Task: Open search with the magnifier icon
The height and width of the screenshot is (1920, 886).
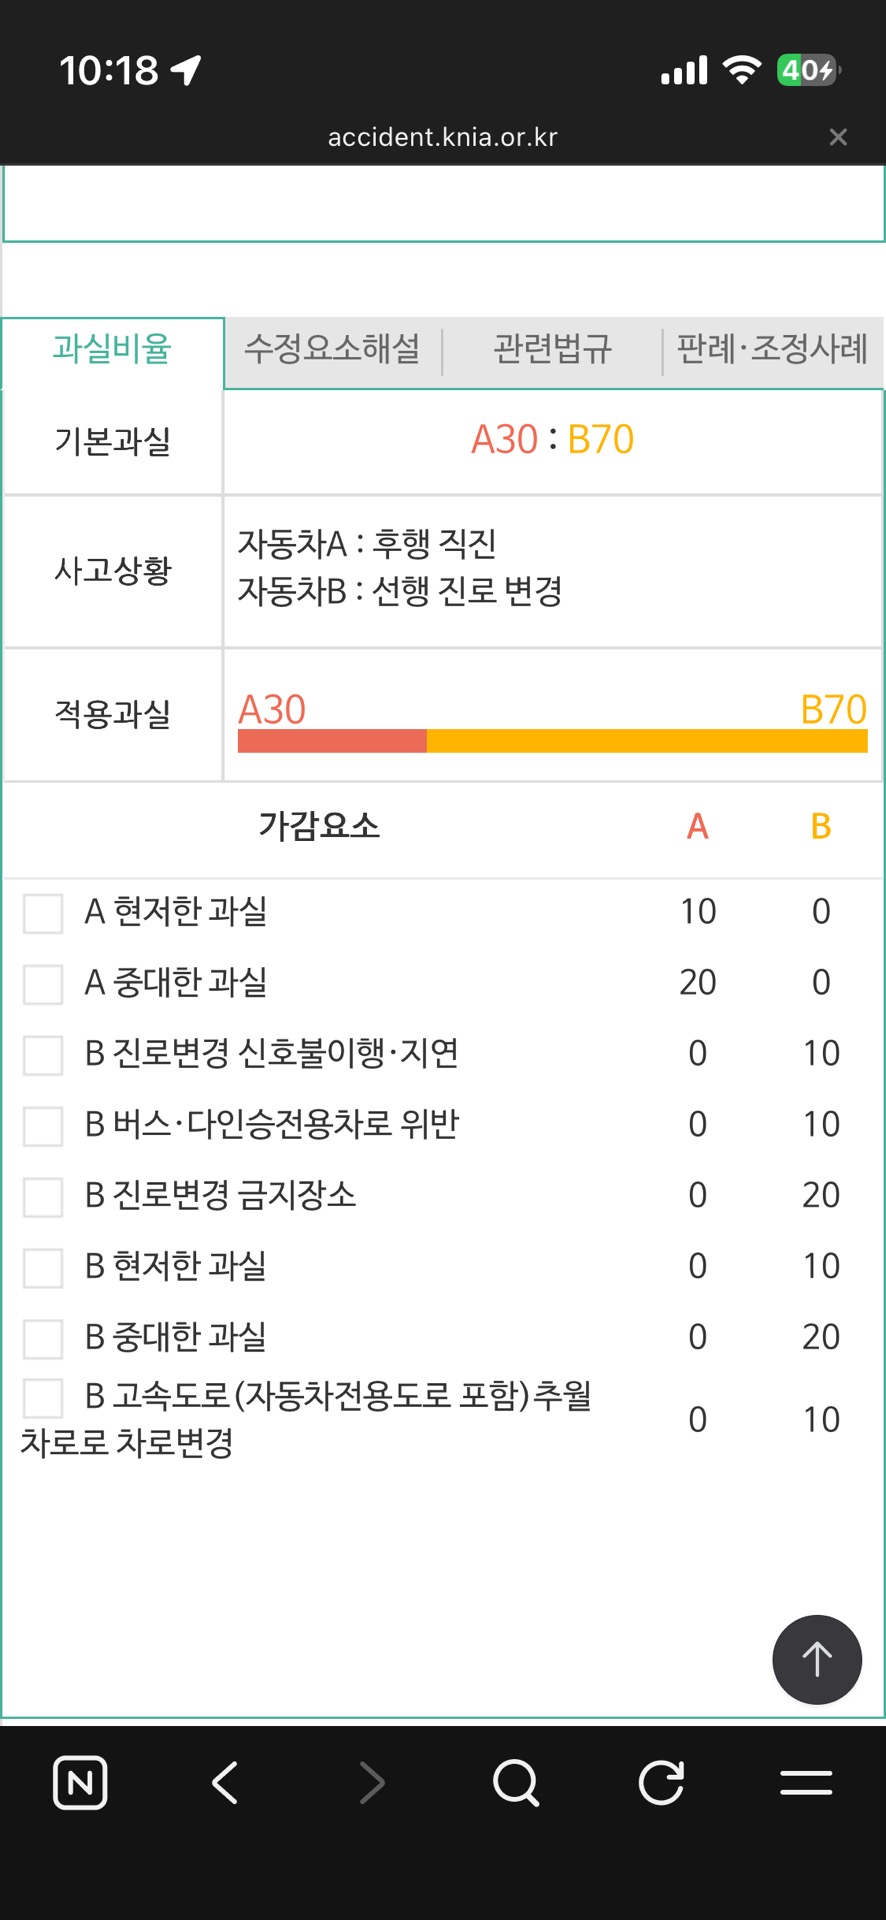Action: 516,1782
